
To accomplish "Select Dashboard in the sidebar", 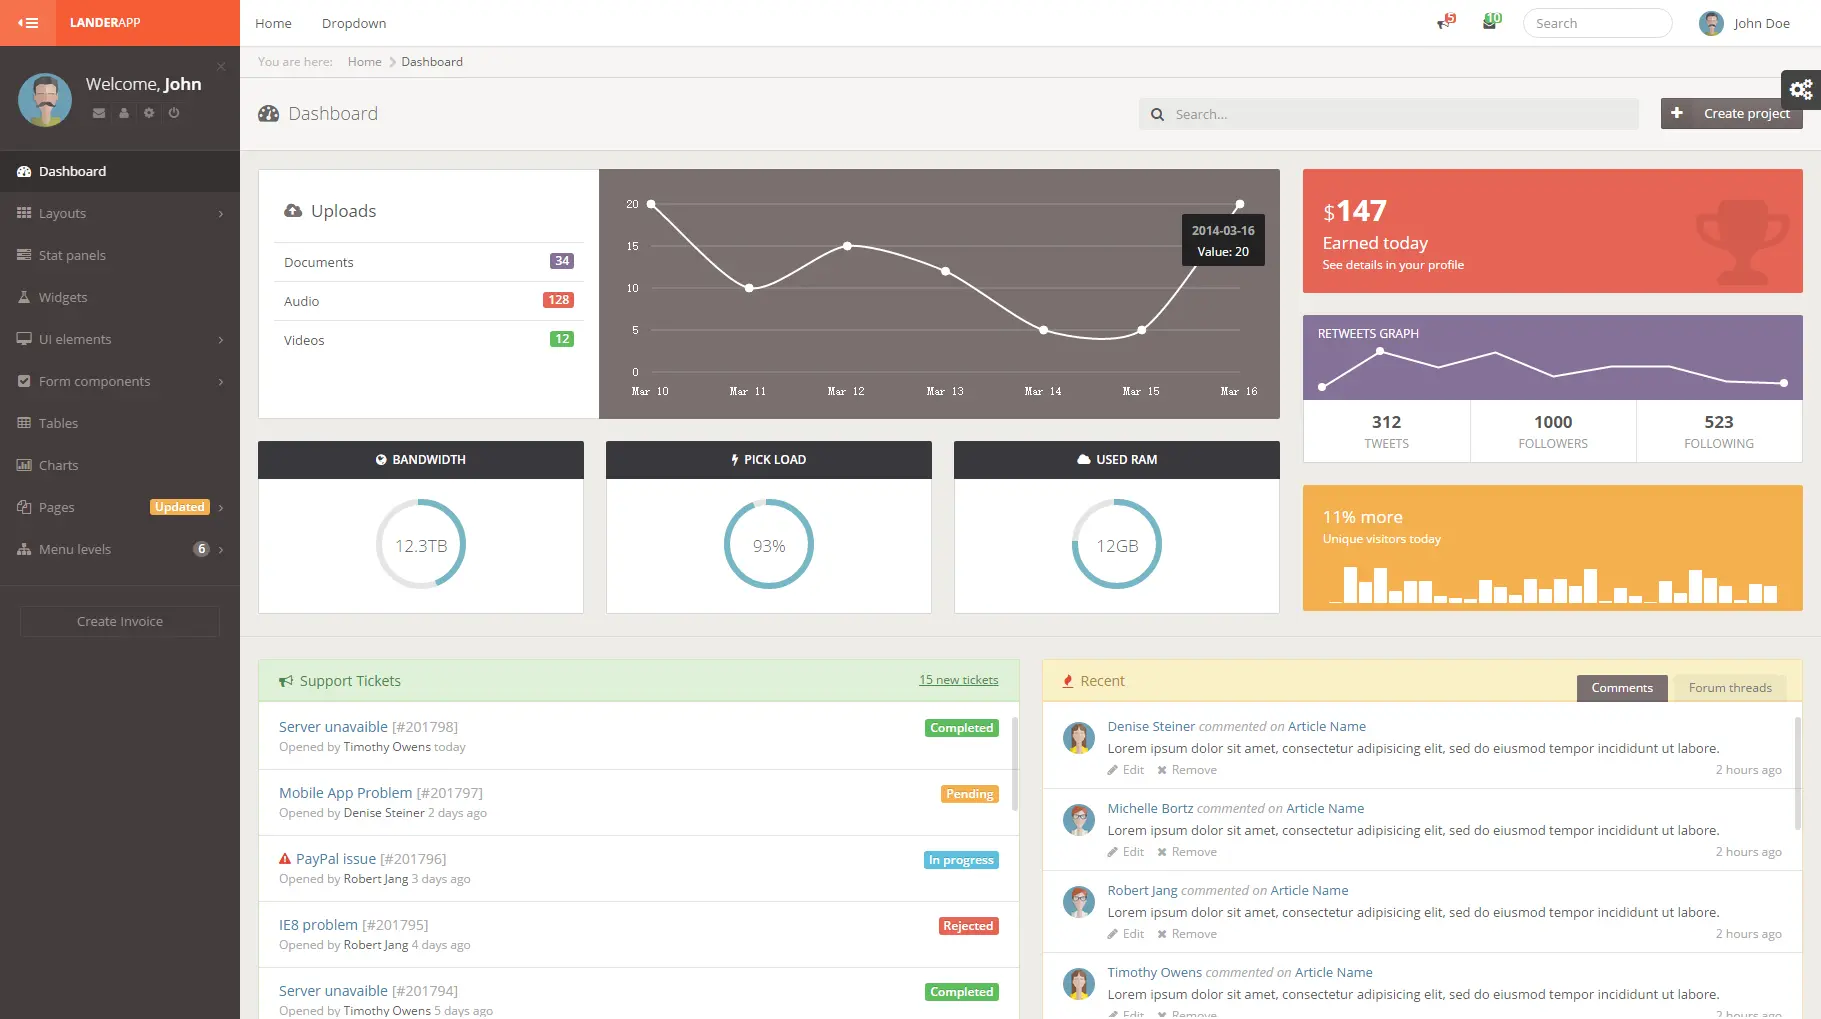I will click(x=120, y=171).
